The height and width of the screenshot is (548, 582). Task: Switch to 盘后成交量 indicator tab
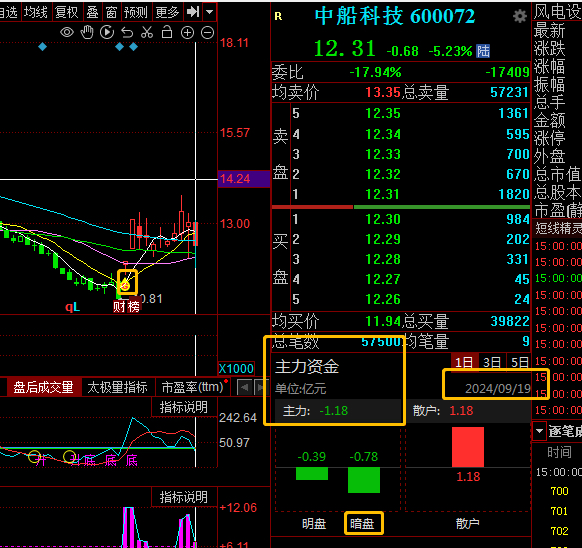43,387
